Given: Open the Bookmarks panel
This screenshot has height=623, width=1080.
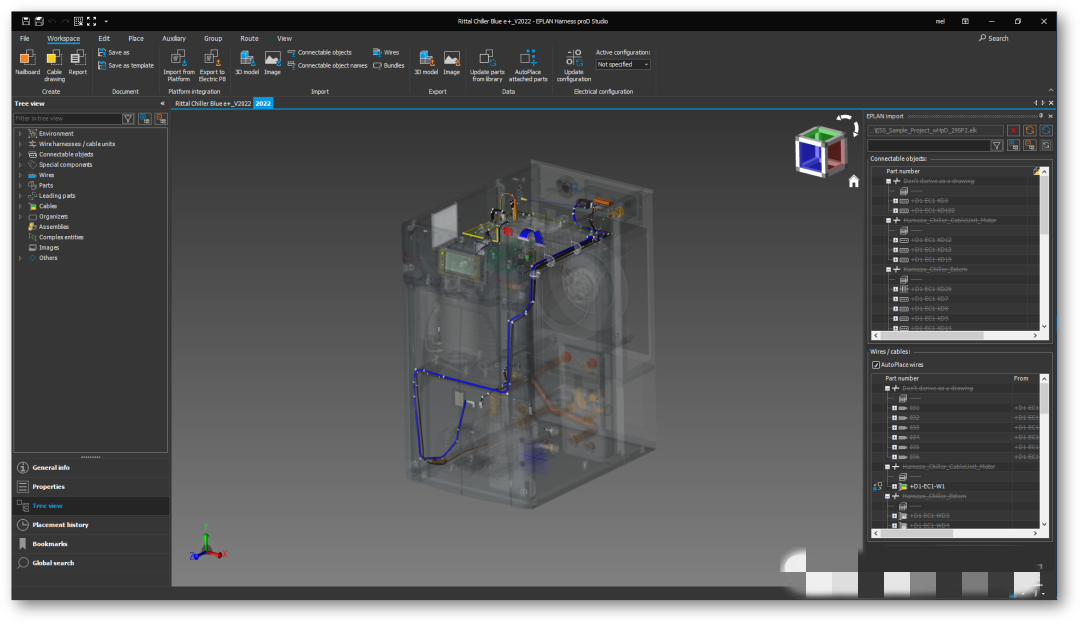Looking at the screenshot, I should pos(90,544).
